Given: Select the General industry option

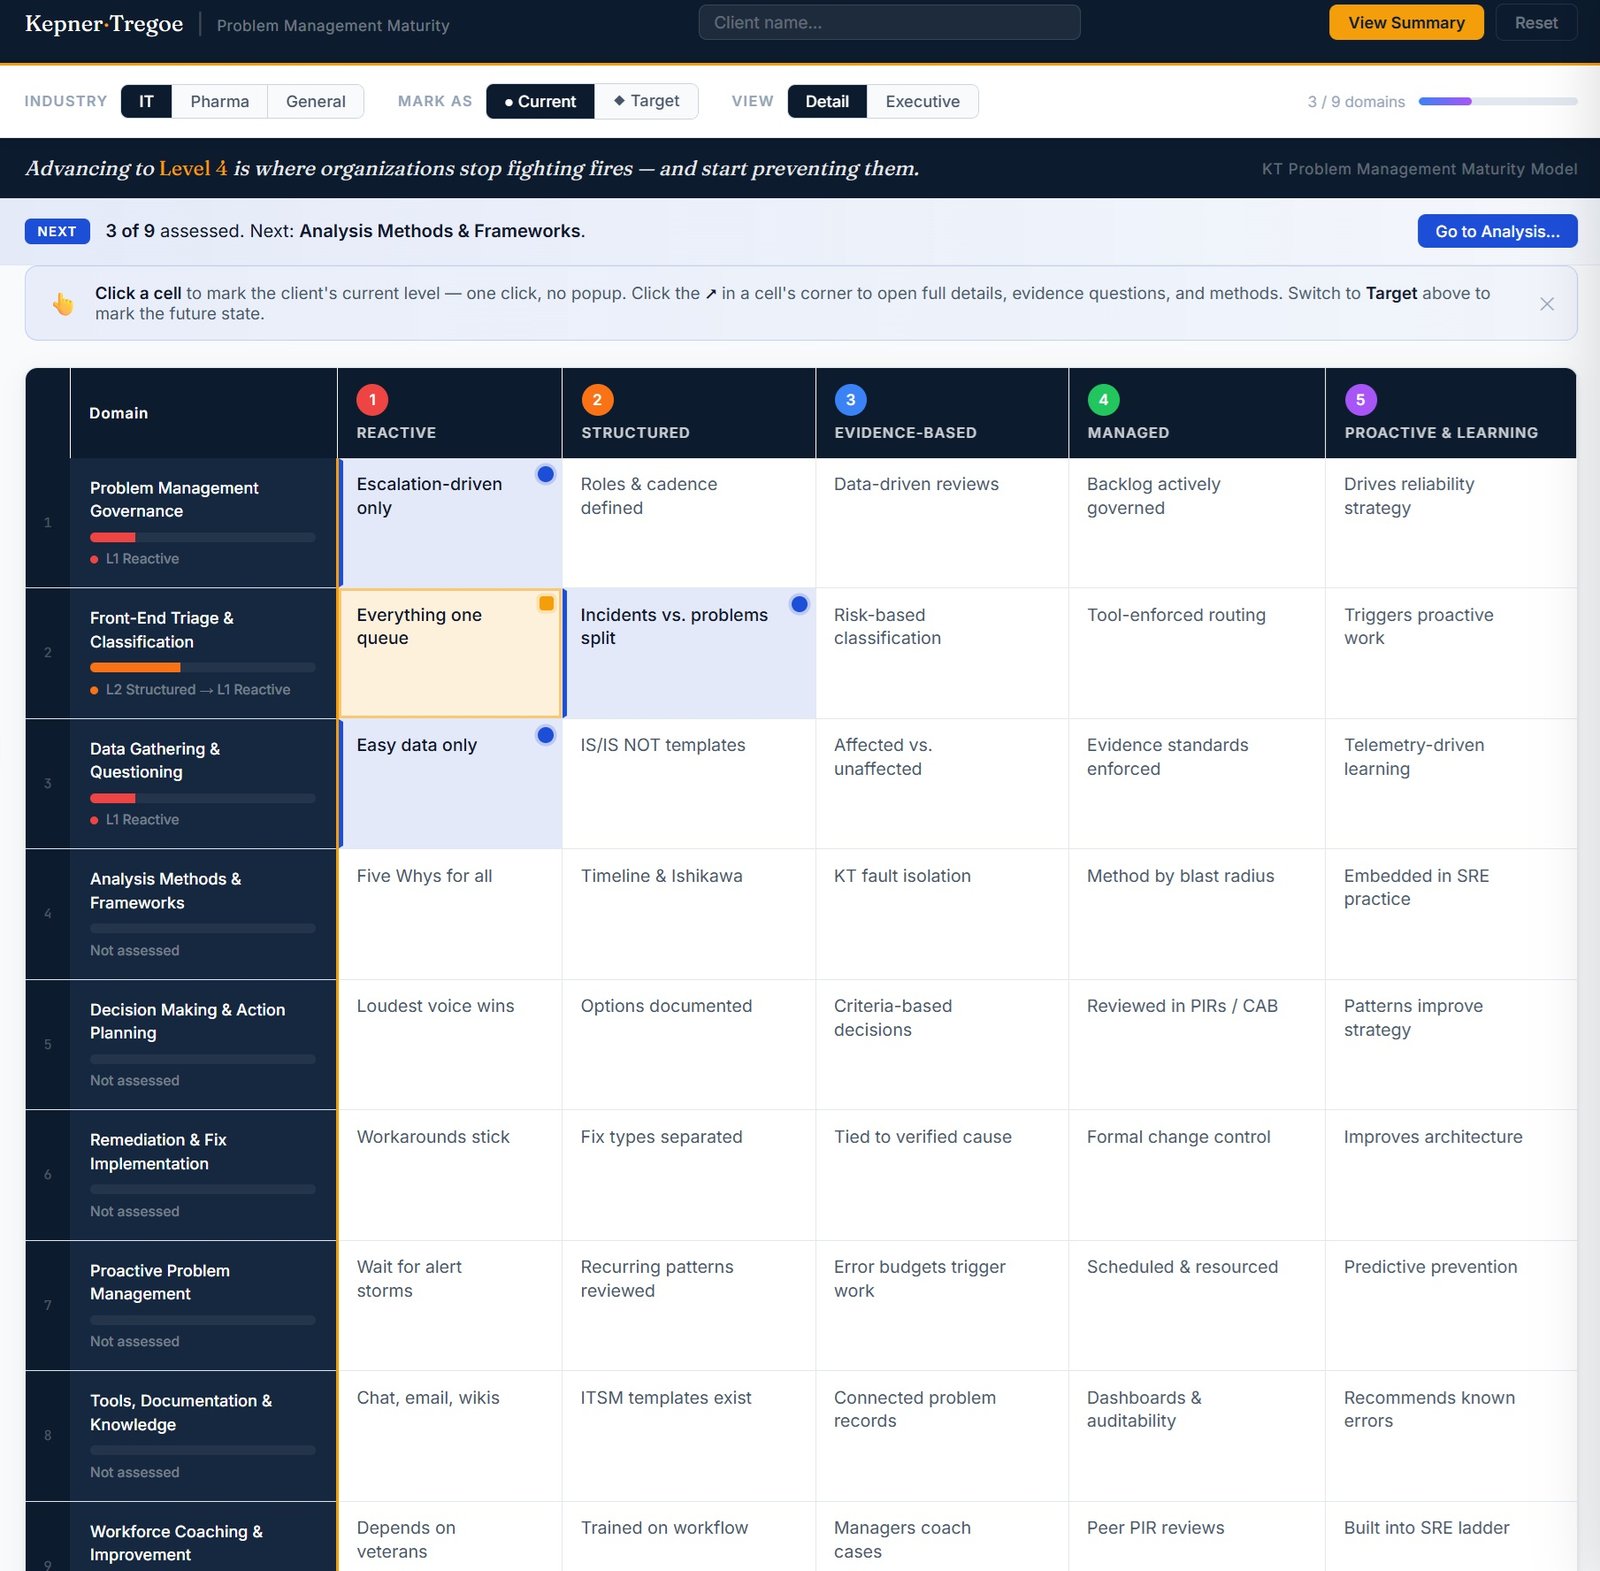Looking at the screenshot, I should tap(315, 101).
